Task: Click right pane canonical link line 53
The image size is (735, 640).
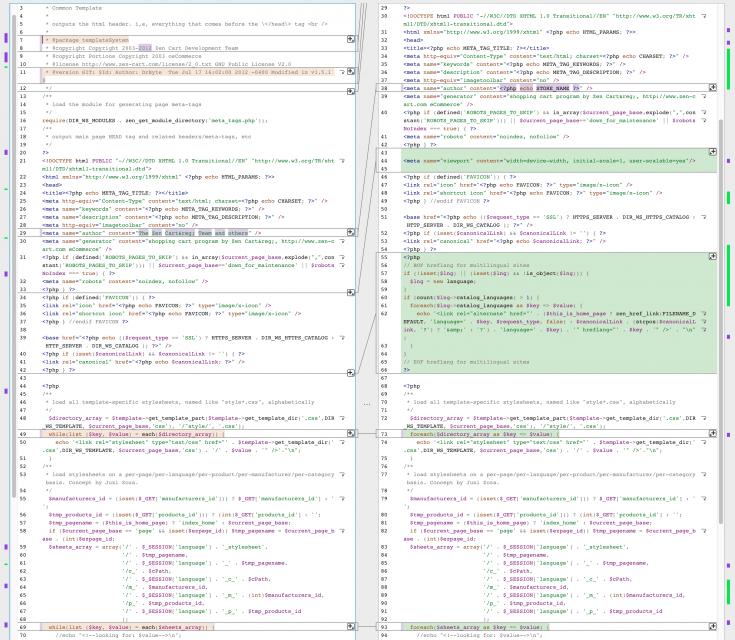Action: (505, 241)
